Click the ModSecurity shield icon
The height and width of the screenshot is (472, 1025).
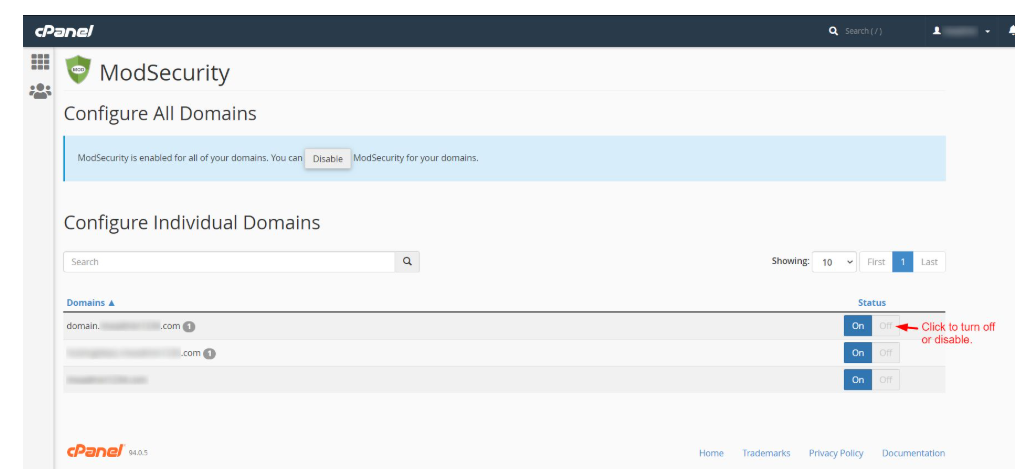pyautogui.click(x=78, y=72)
